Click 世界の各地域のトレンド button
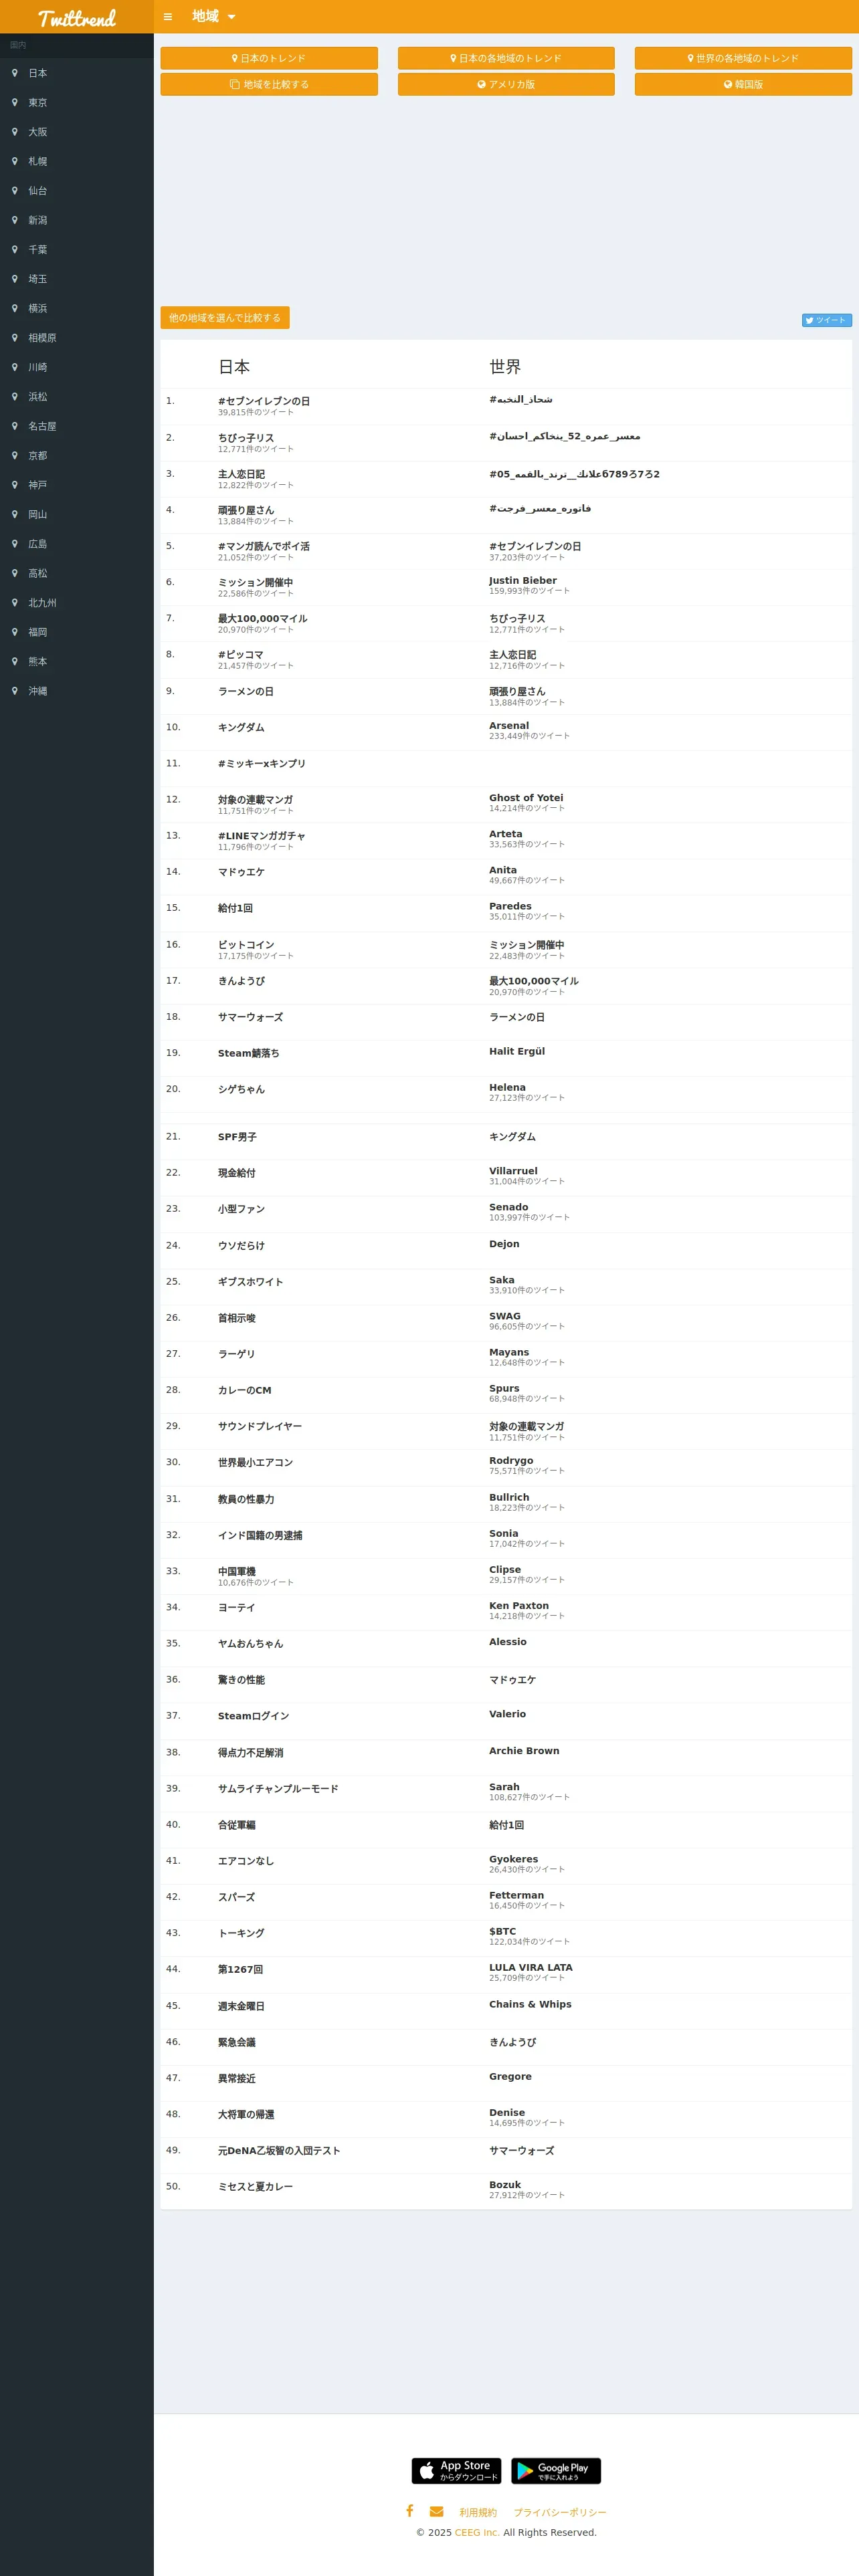 743,58
